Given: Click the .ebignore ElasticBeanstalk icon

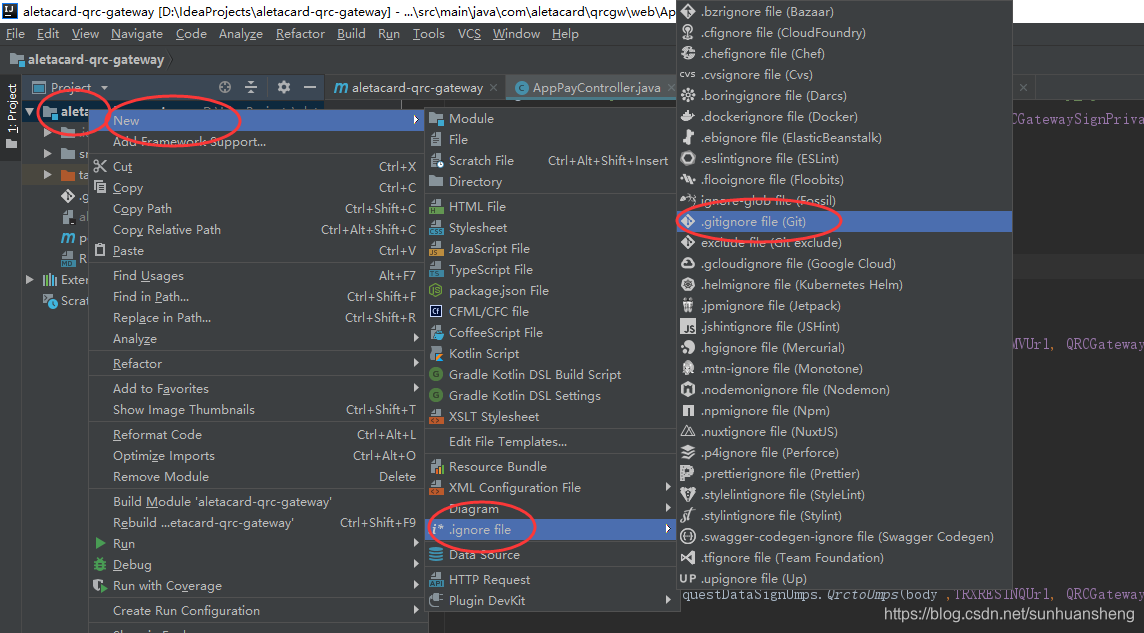Looking at the screenshot, I should (x=688, y=138).
